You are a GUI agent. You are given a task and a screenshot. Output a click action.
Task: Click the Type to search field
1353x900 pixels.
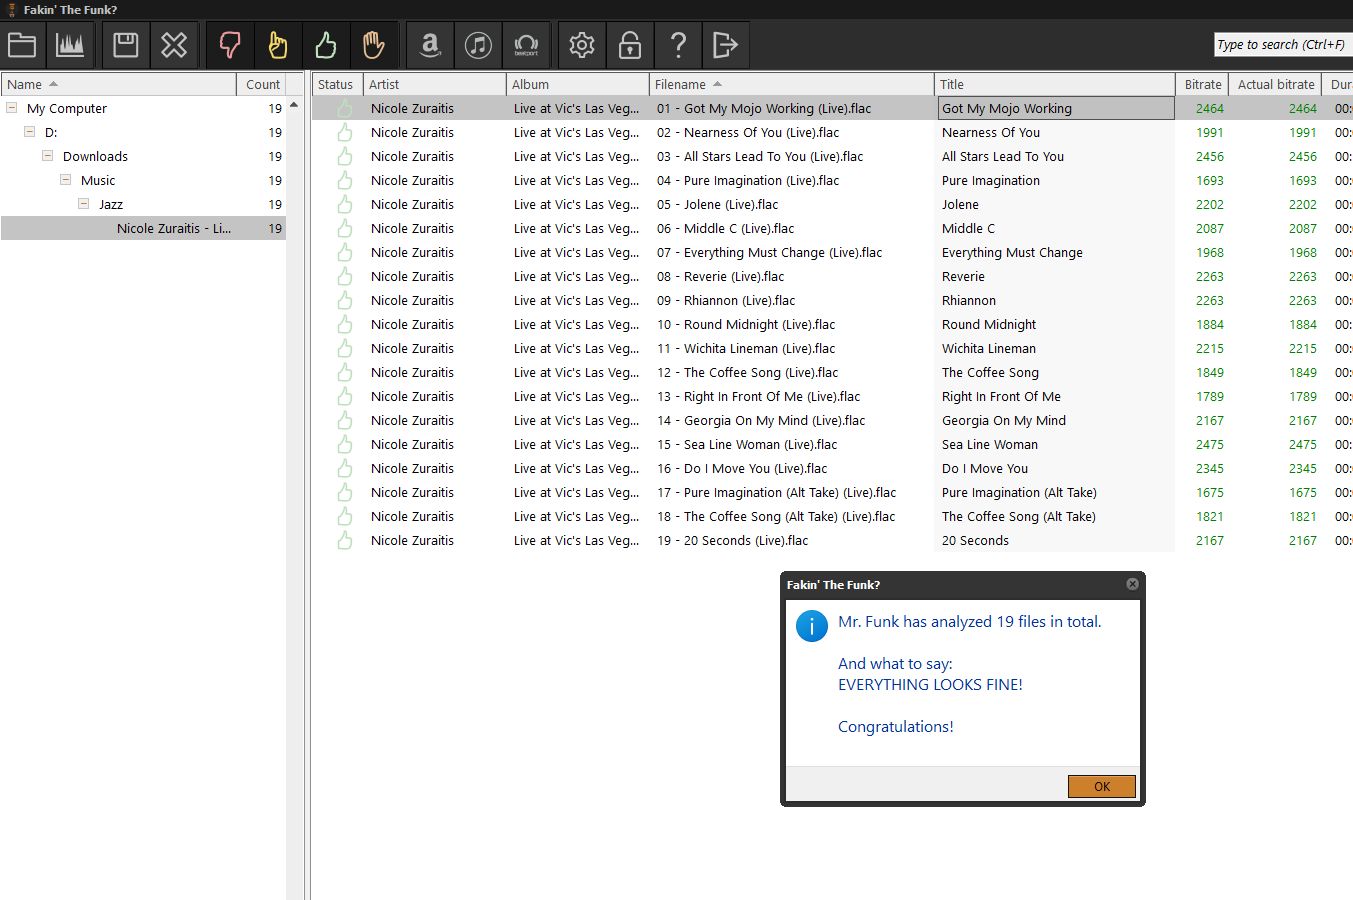[1281, 45]
